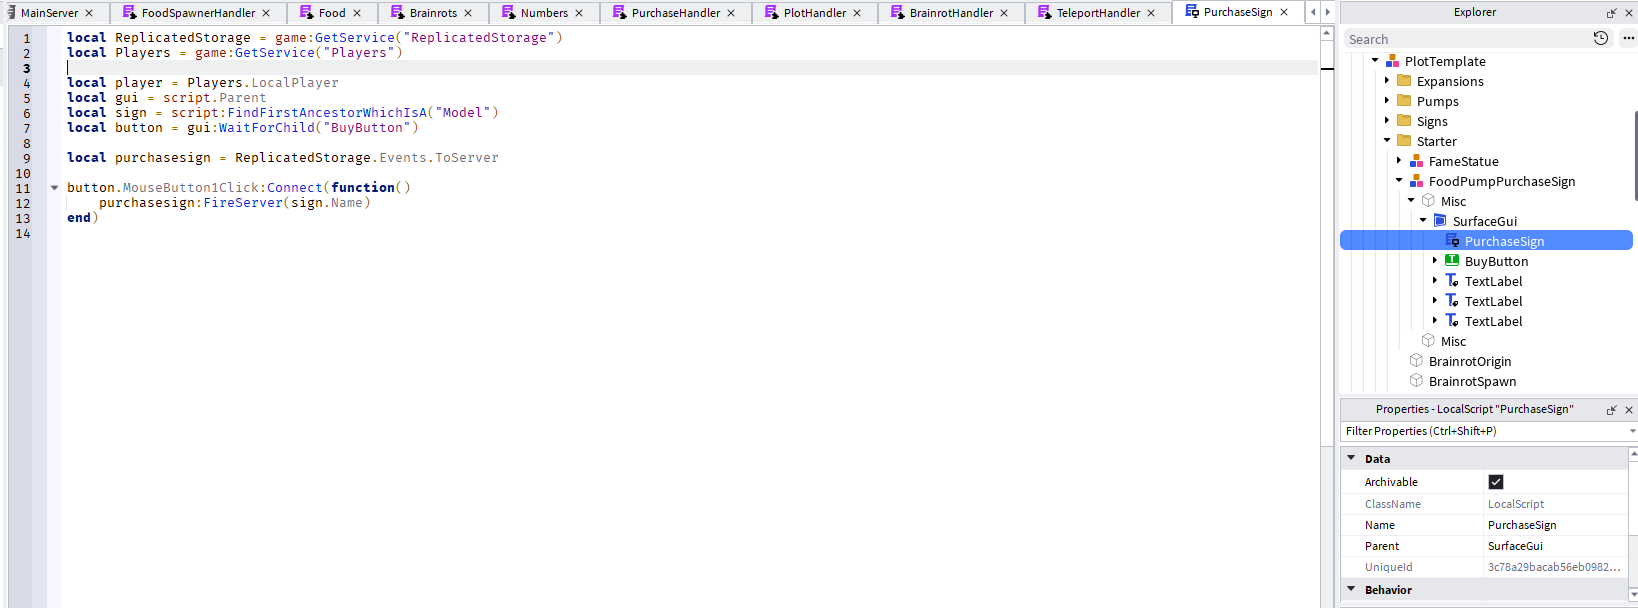Click the Filter Properties input
The height and width of the screenshot is (608, 1638).
coord(1484,431)
